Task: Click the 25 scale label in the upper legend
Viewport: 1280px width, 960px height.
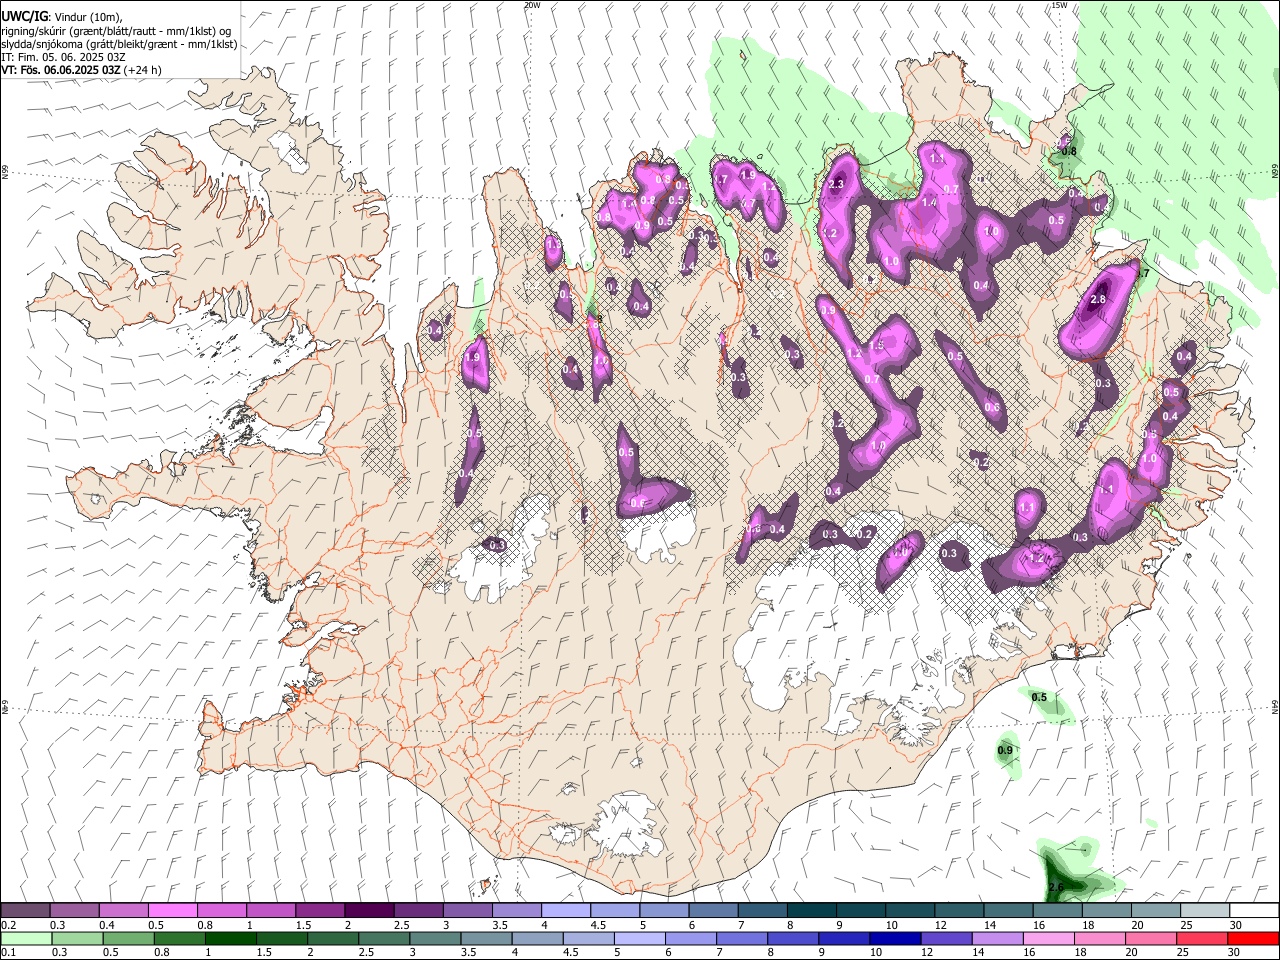Action: [x=1187, y=925]
